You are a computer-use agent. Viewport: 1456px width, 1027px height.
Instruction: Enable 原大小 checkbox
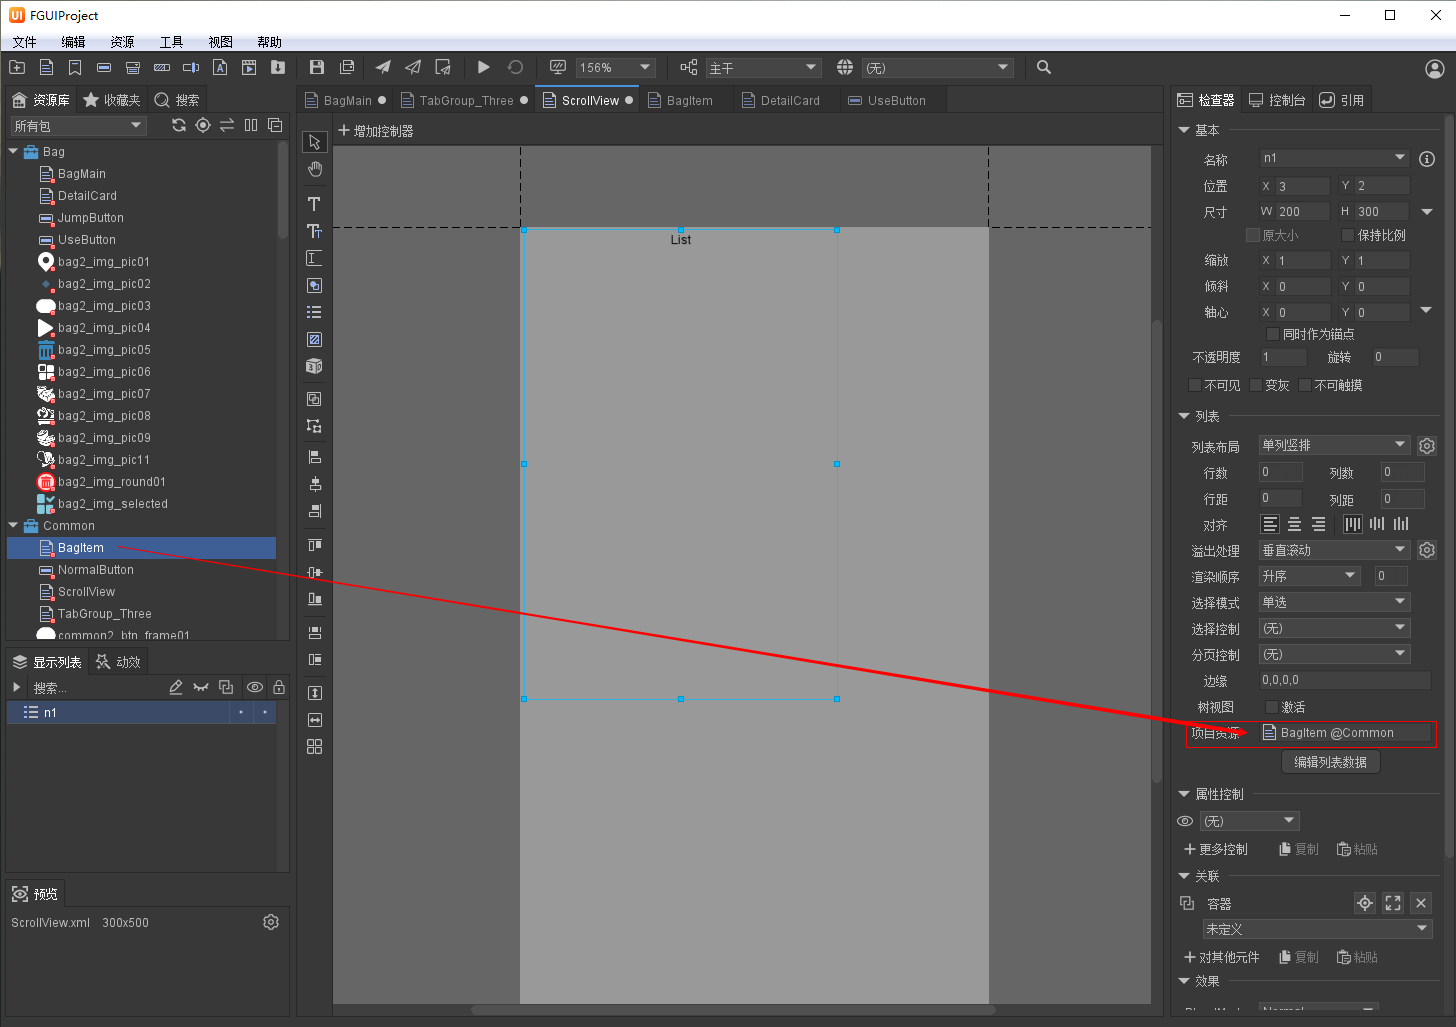tap(1252, 235)
